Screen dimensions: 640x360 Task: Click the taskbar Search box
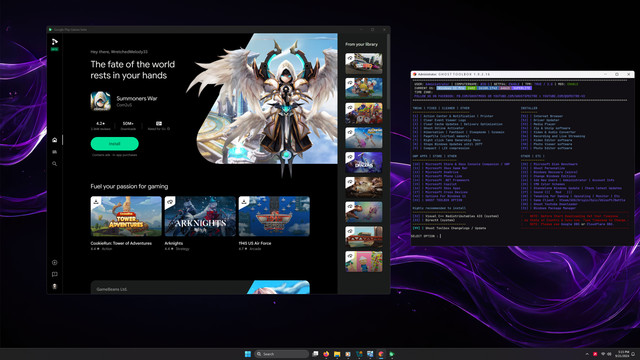[281, 354]
